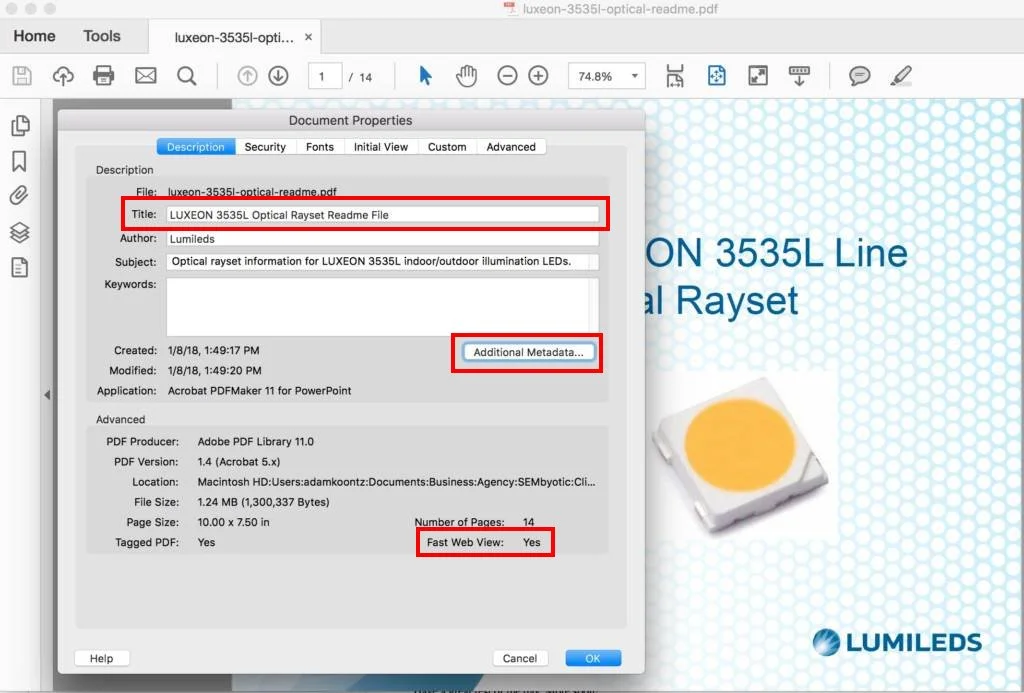Click the page number input field
The image size is (1024, 693).
[x=325, y=76]
